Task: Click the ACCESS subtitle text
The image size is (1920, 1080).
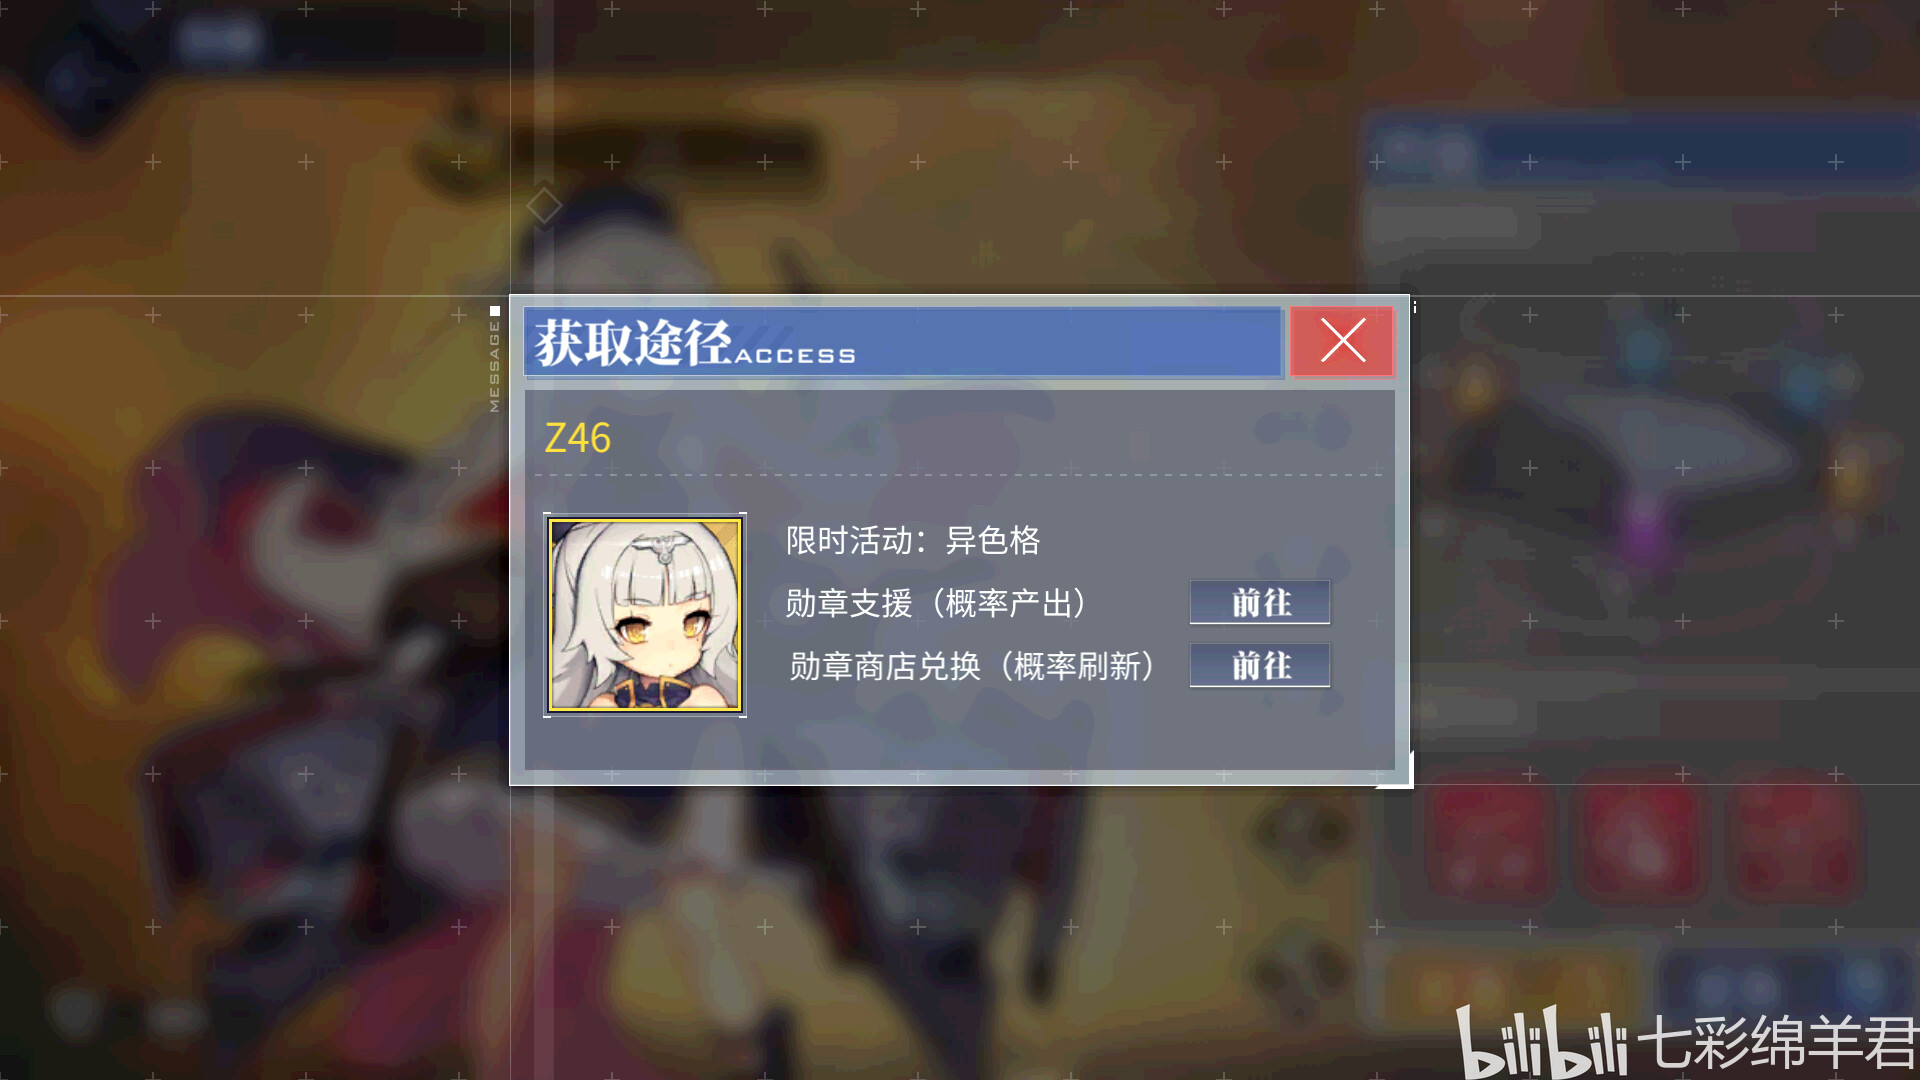Action: tap(796, 356)
